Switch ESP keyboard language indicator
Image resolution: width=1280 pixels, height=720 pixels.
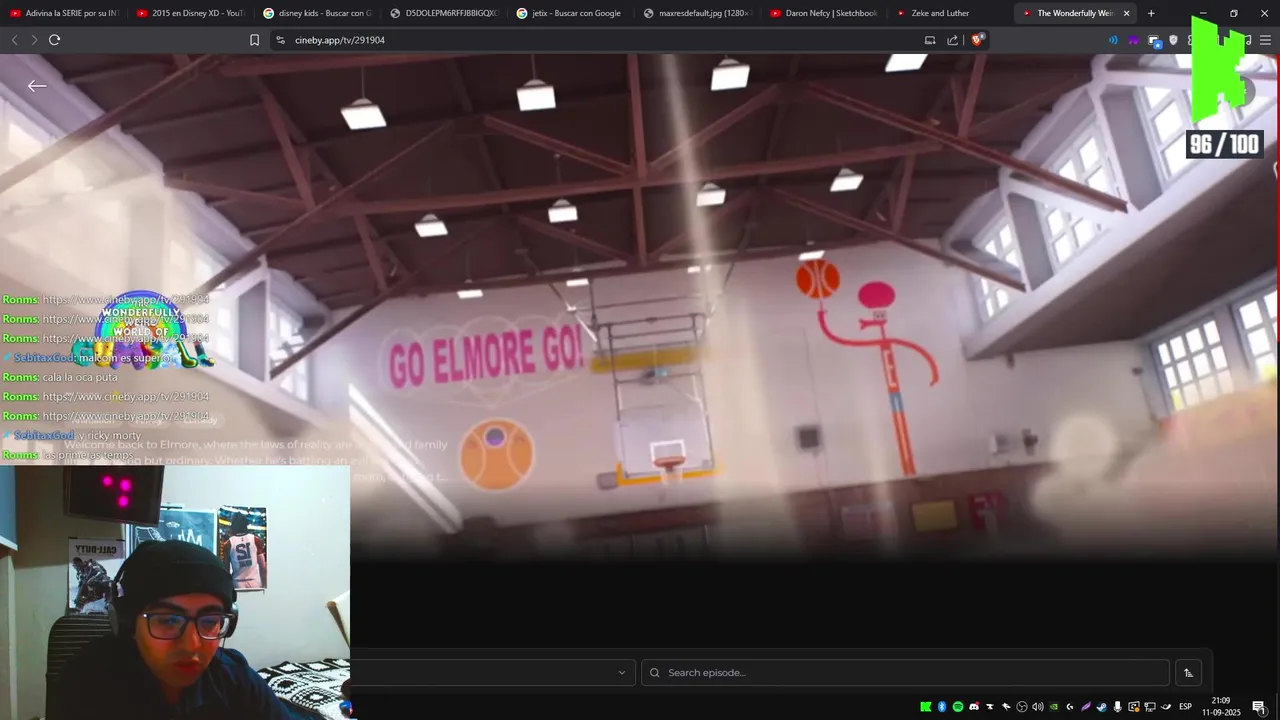click(x=1185, y=707)
